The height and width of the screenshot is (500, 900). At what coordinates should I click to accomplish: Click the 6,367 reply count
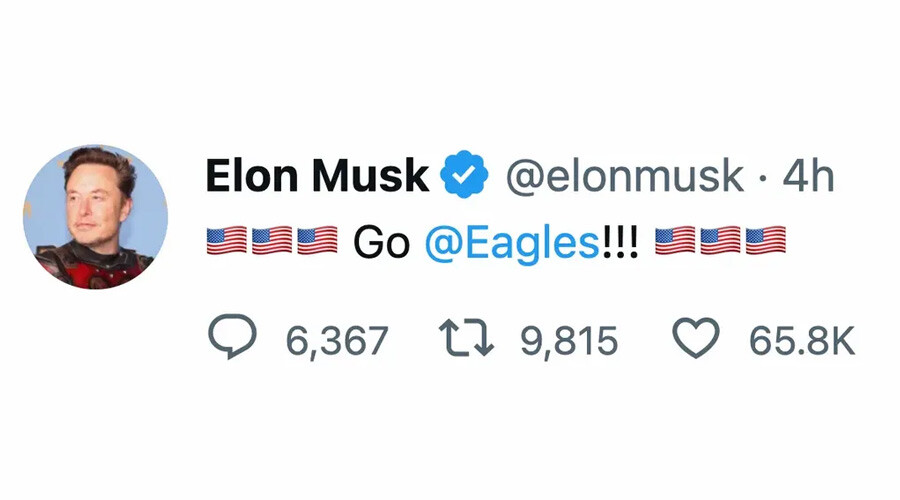coord(336,341)
